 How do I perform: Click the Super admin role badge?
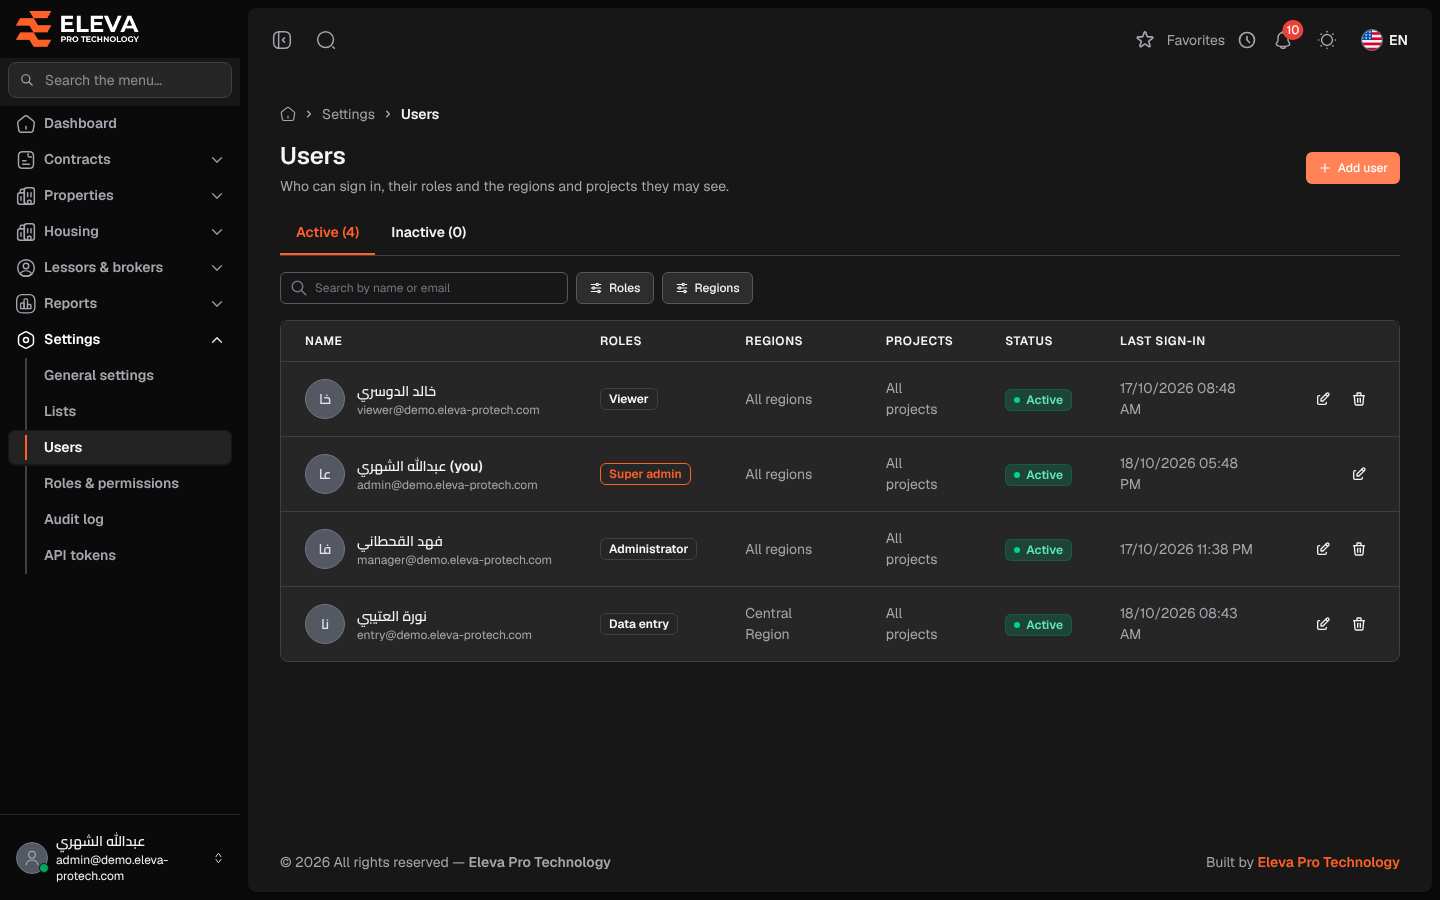[645, 474]
